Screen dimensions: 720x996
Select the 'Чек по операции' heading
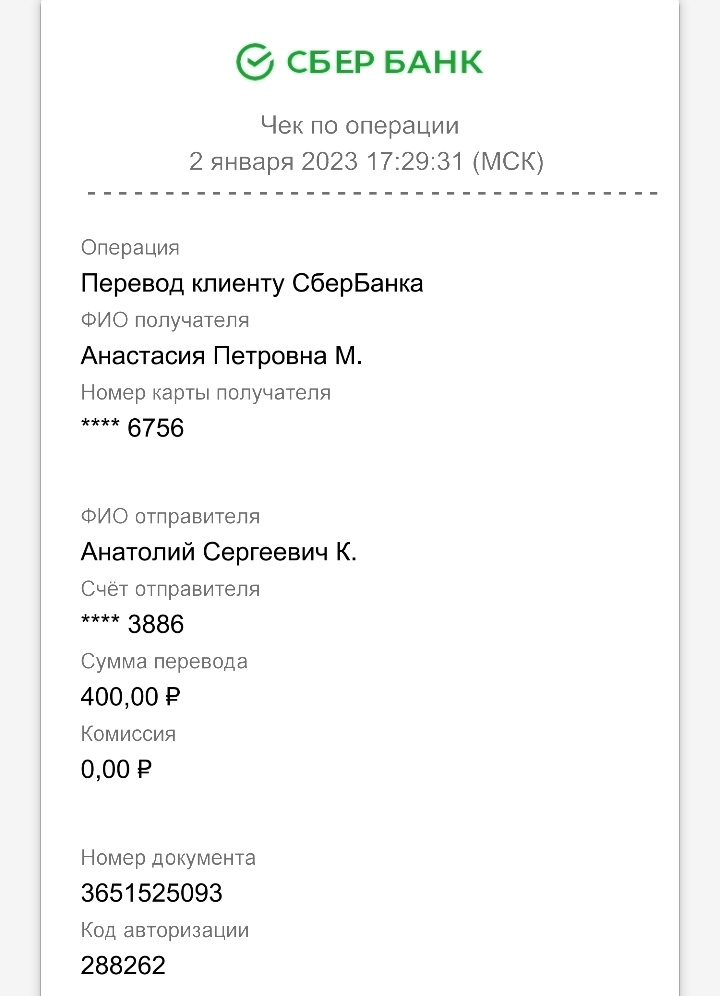point(360,126)
